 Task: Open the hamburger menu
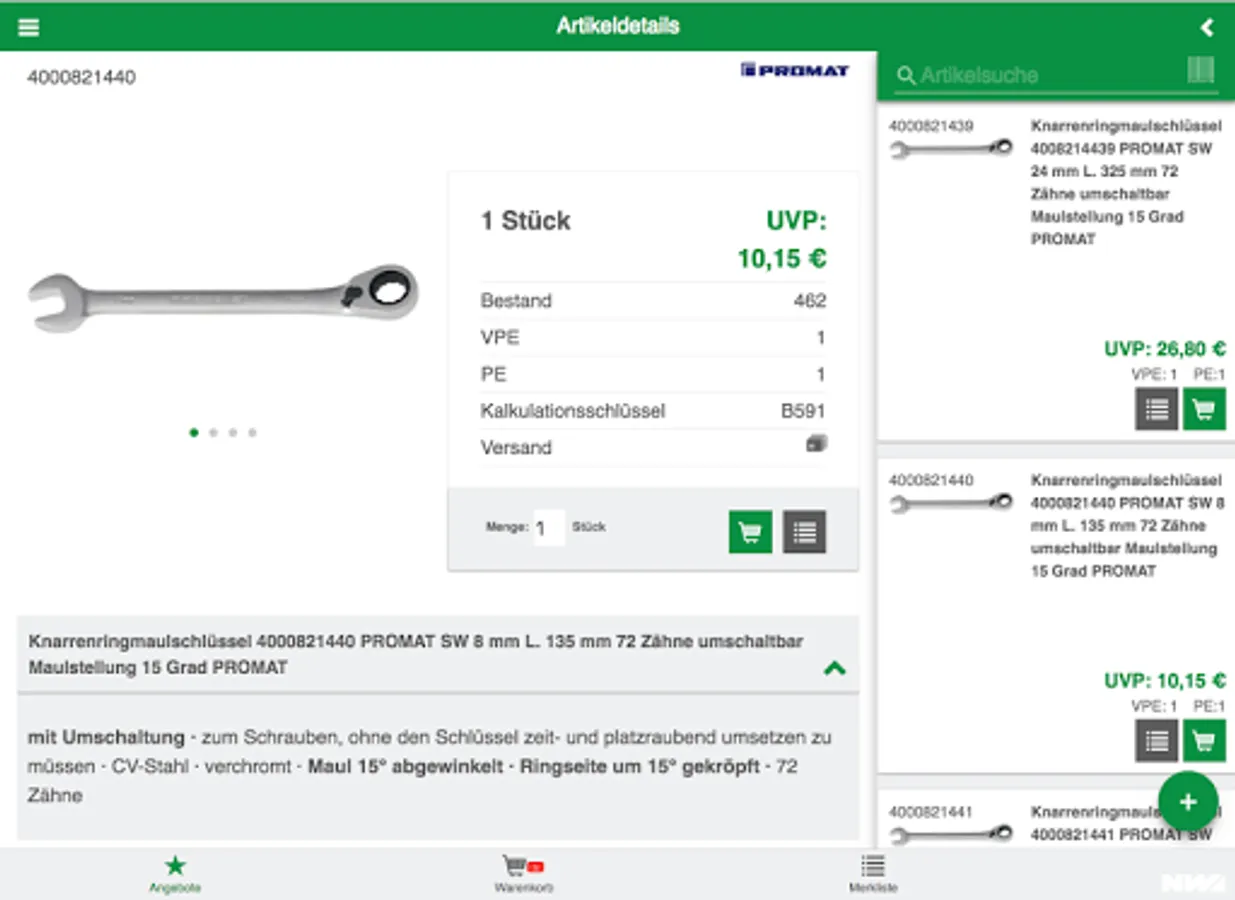[x=28, y=27]
